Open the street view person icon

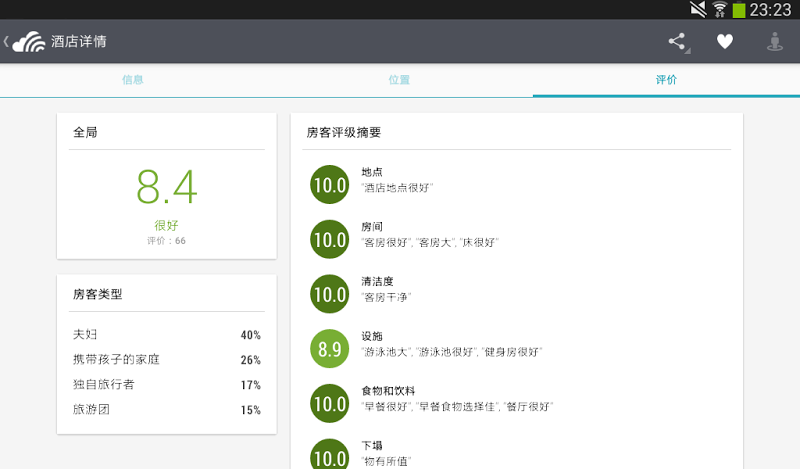pos(774,41)
